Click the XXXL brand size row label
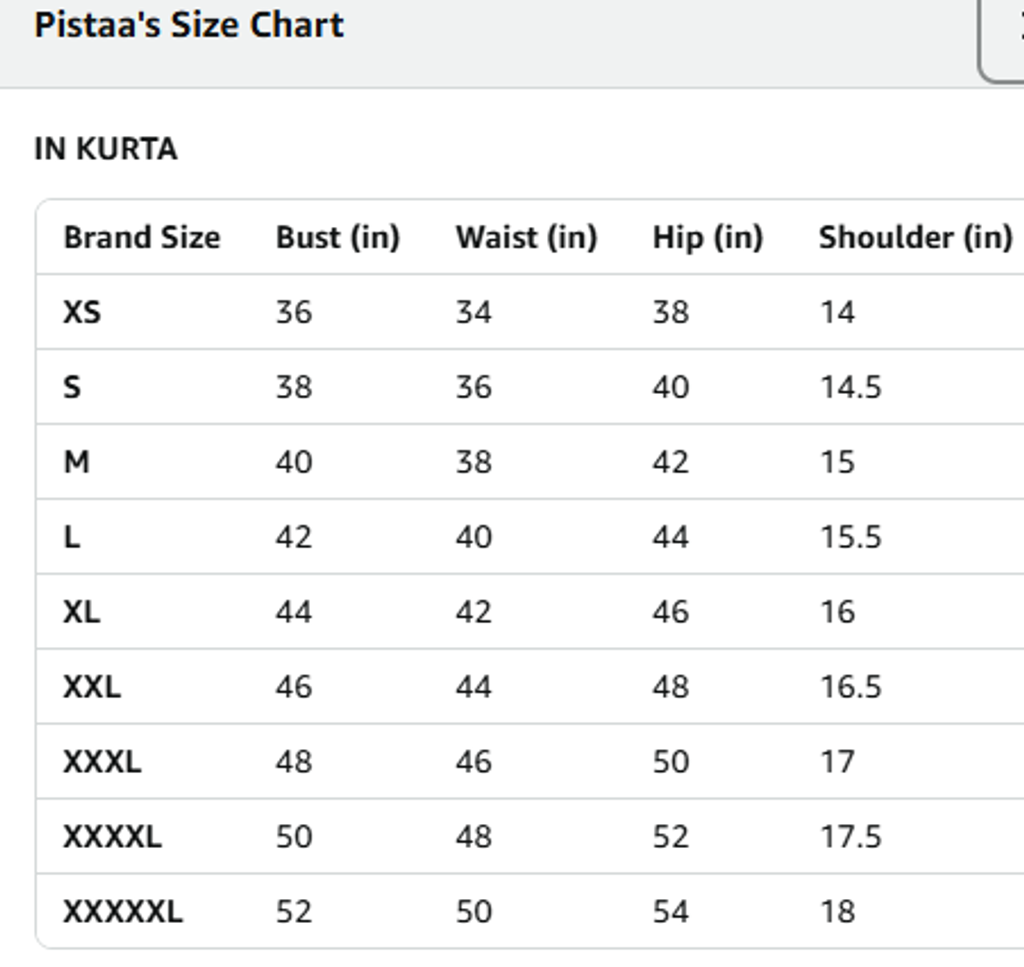Image resolution: width=1024 pixels, height=967 pixels. tap(102, 762)
